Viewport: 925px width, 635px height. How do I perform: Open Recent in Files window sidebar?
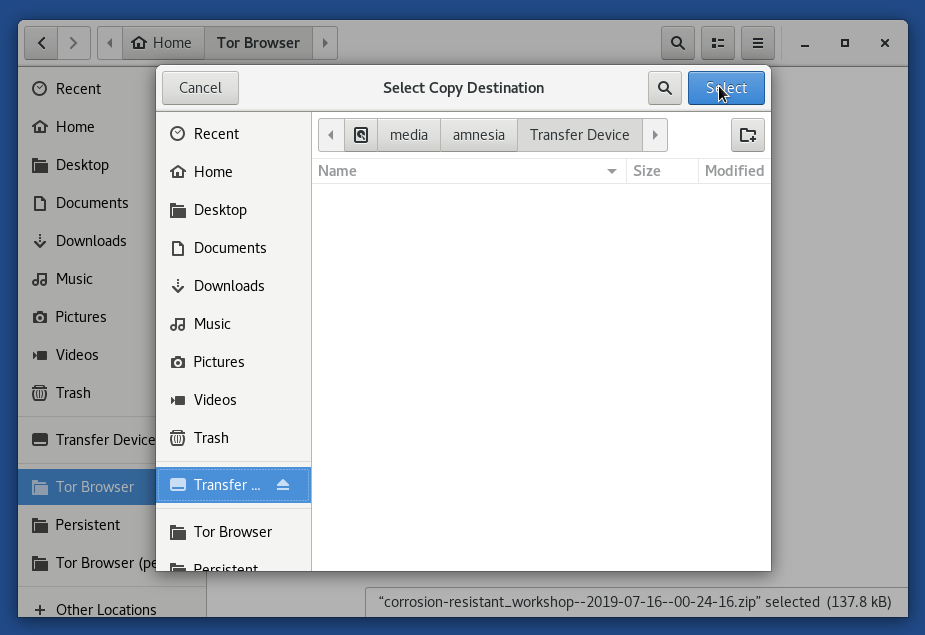pos(87,89)
